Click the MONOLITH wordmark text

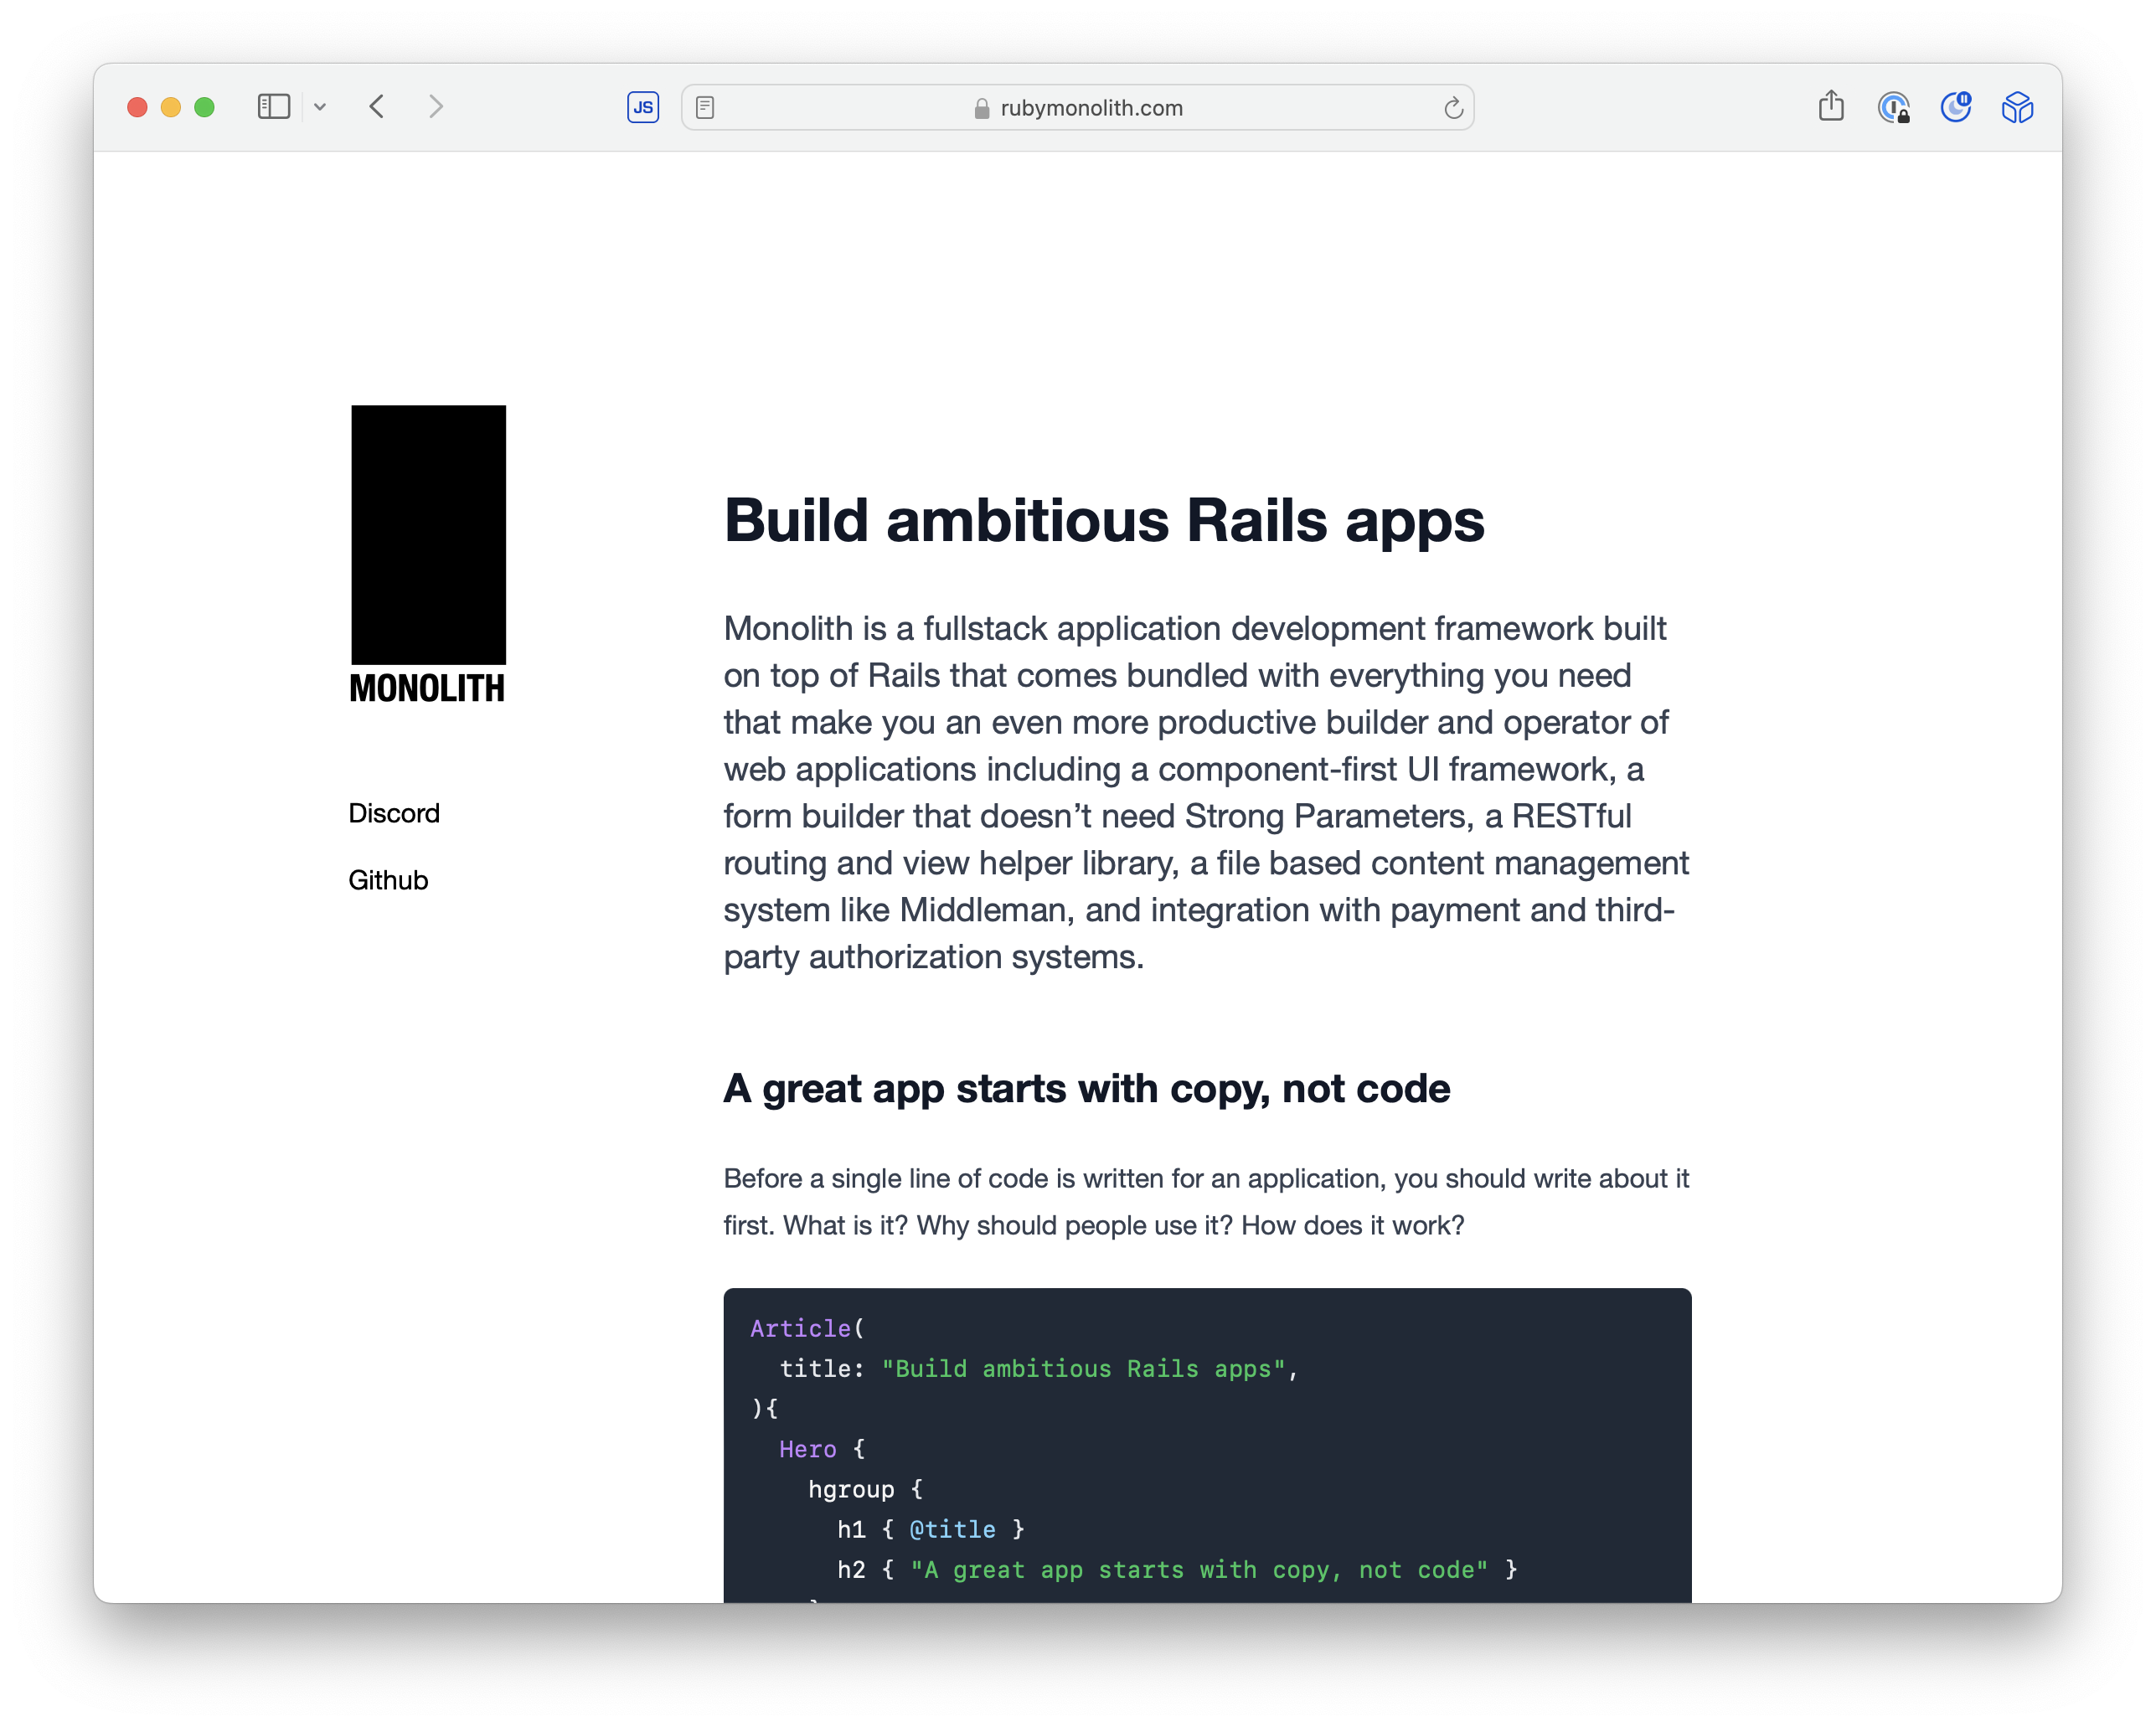click(x=427, y=688)
